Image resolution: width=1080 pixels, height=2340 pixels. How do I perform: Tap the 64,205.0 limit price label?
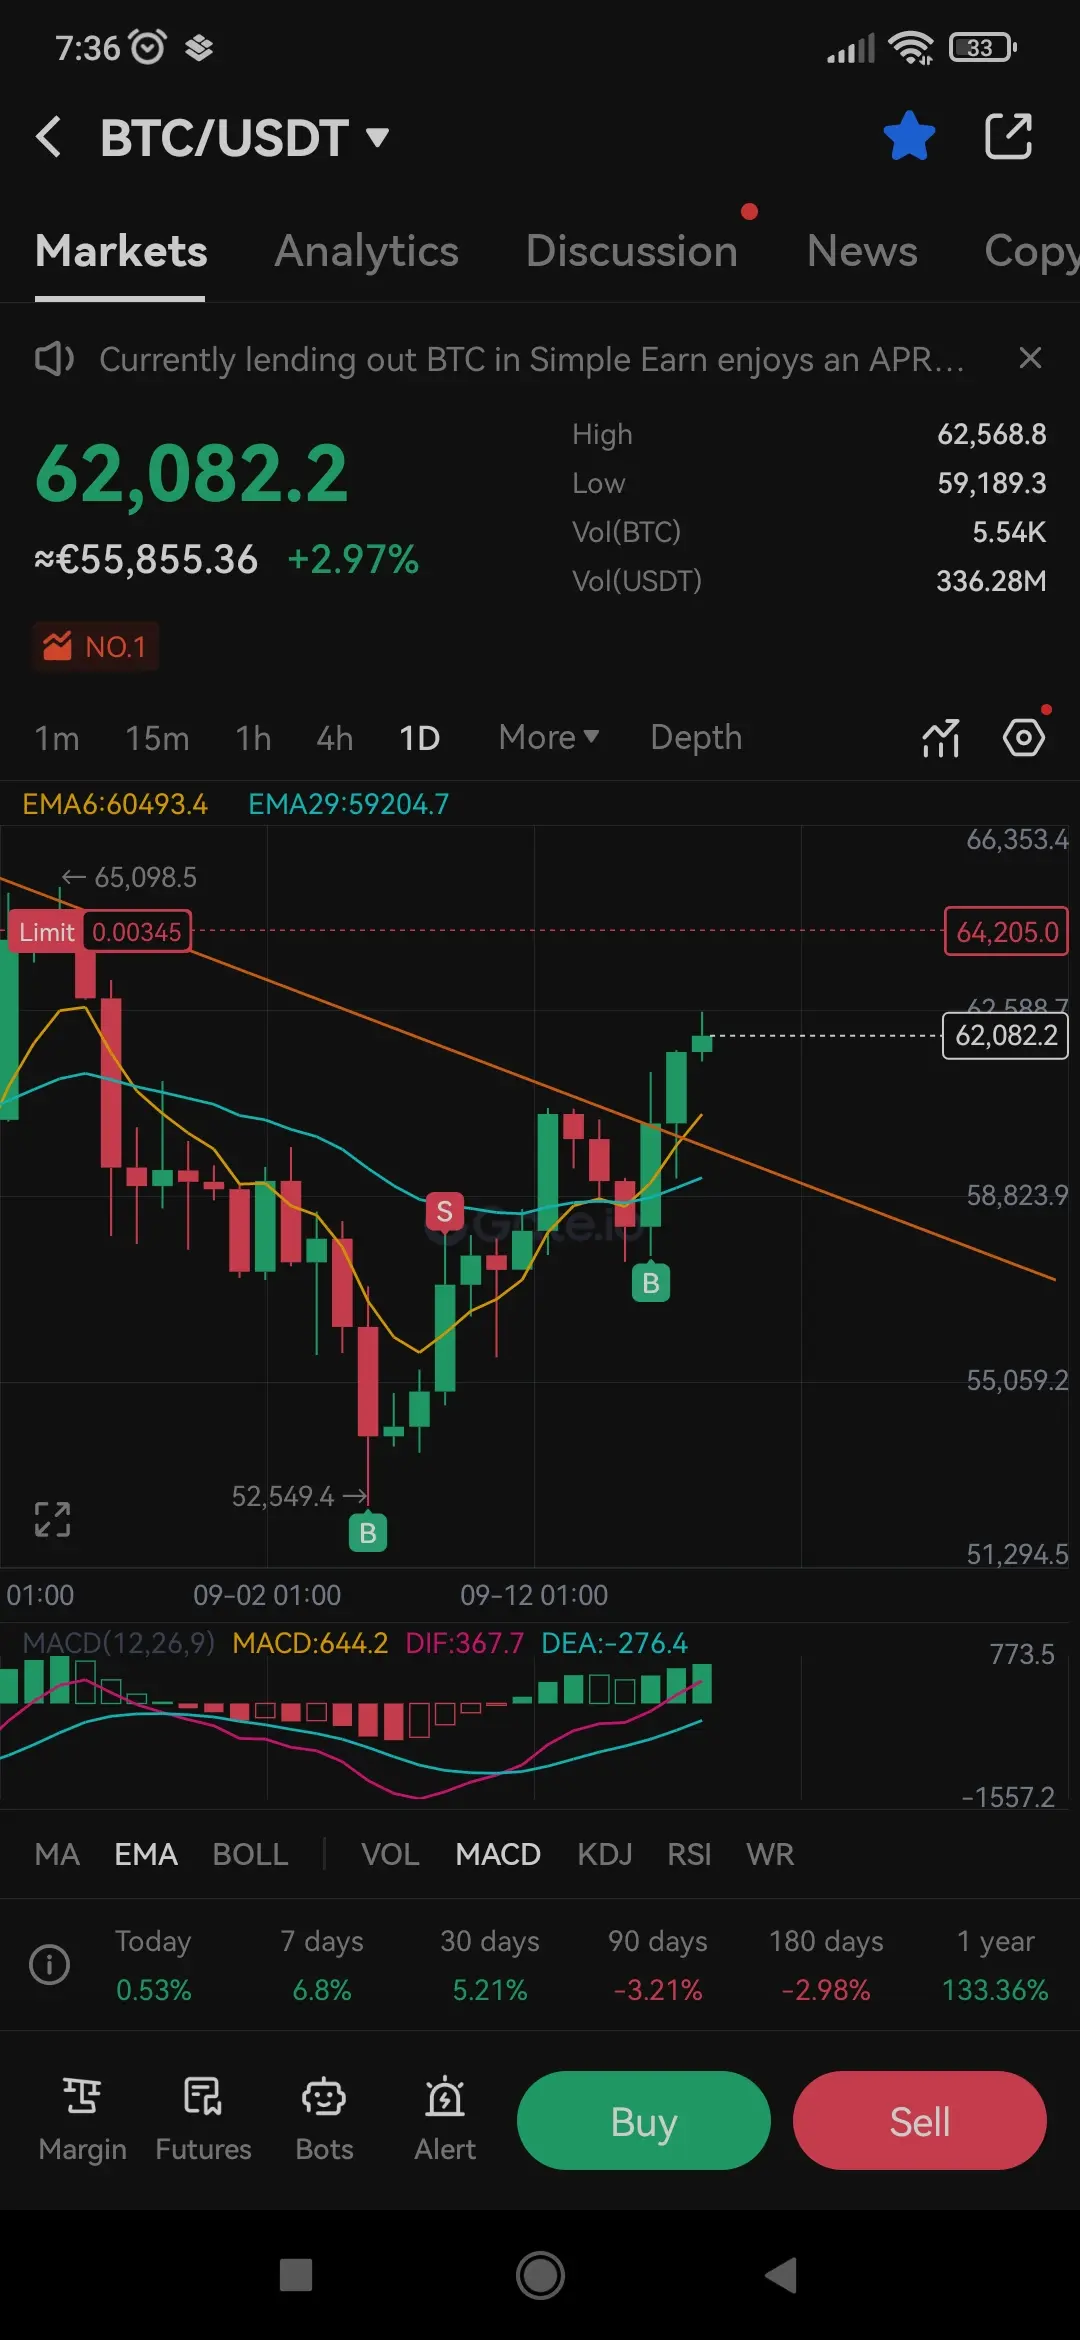[1007, 932]
